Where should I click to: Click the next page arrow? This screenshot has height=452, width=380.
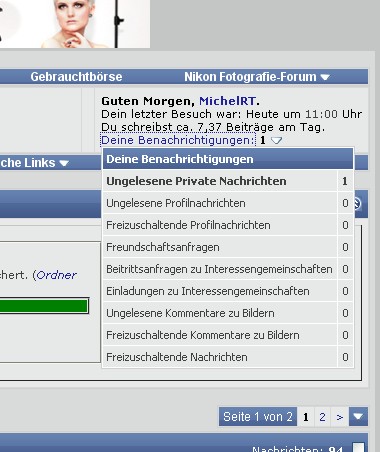(x=339, y=417)
